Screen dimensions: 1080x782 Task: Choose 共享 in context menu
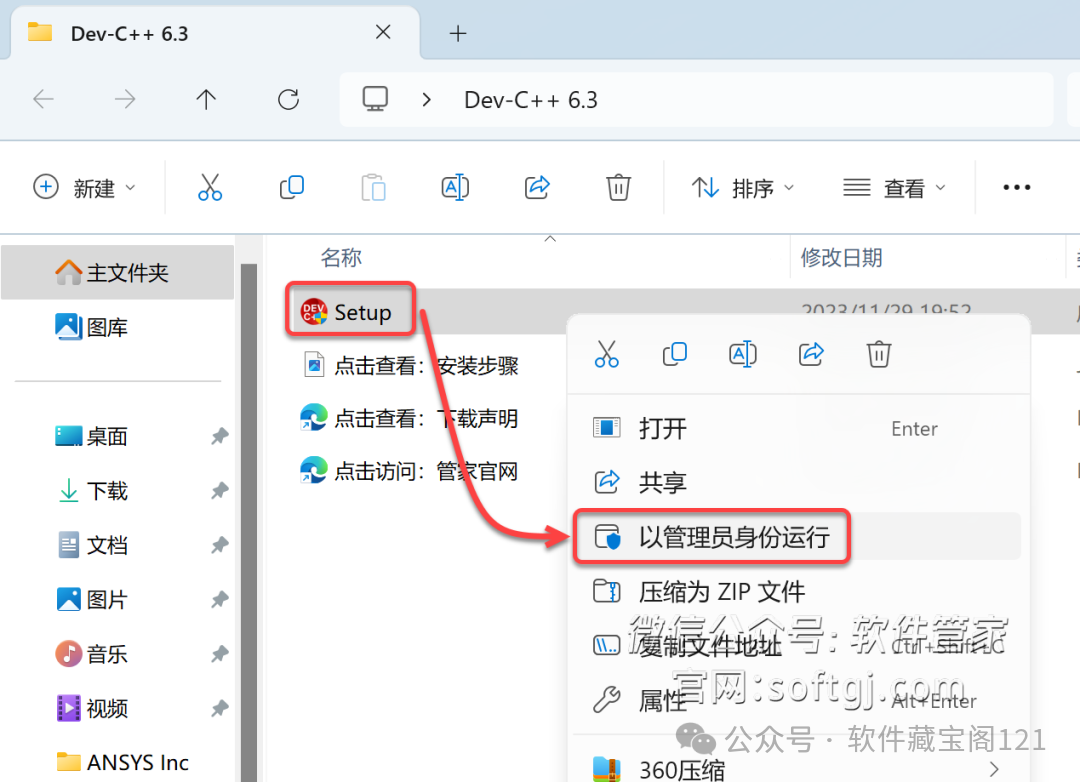[x=797, y=482]
